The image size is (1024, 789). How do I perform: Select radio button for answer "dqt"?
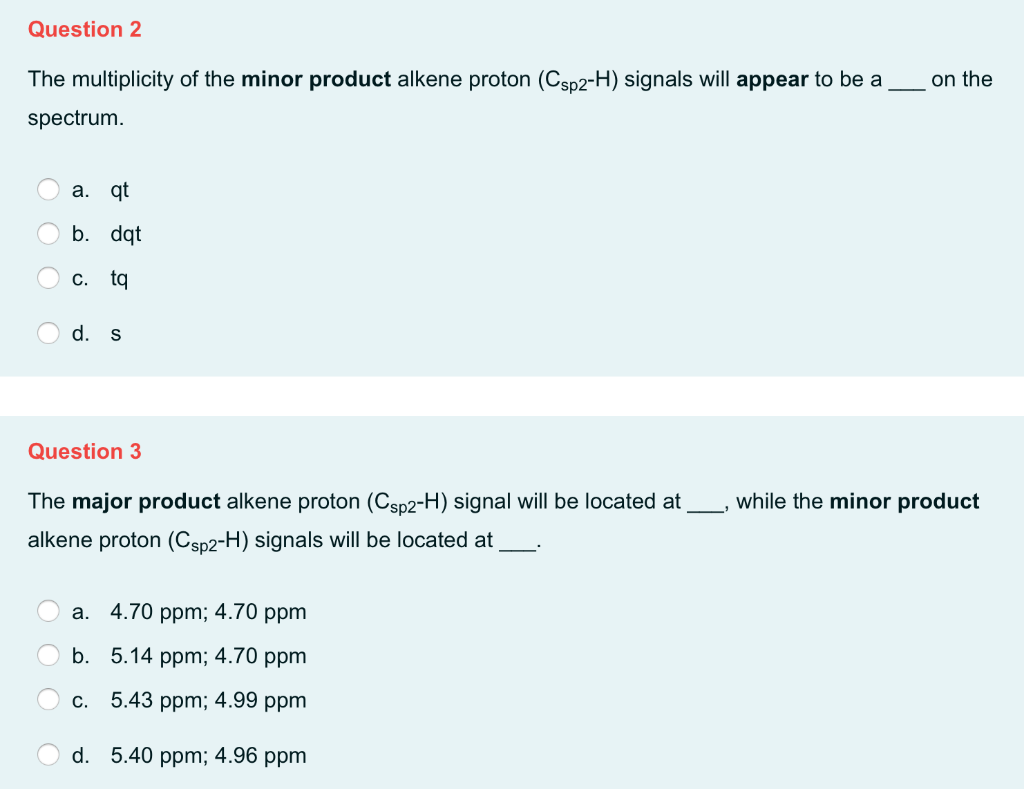(48, 233)
